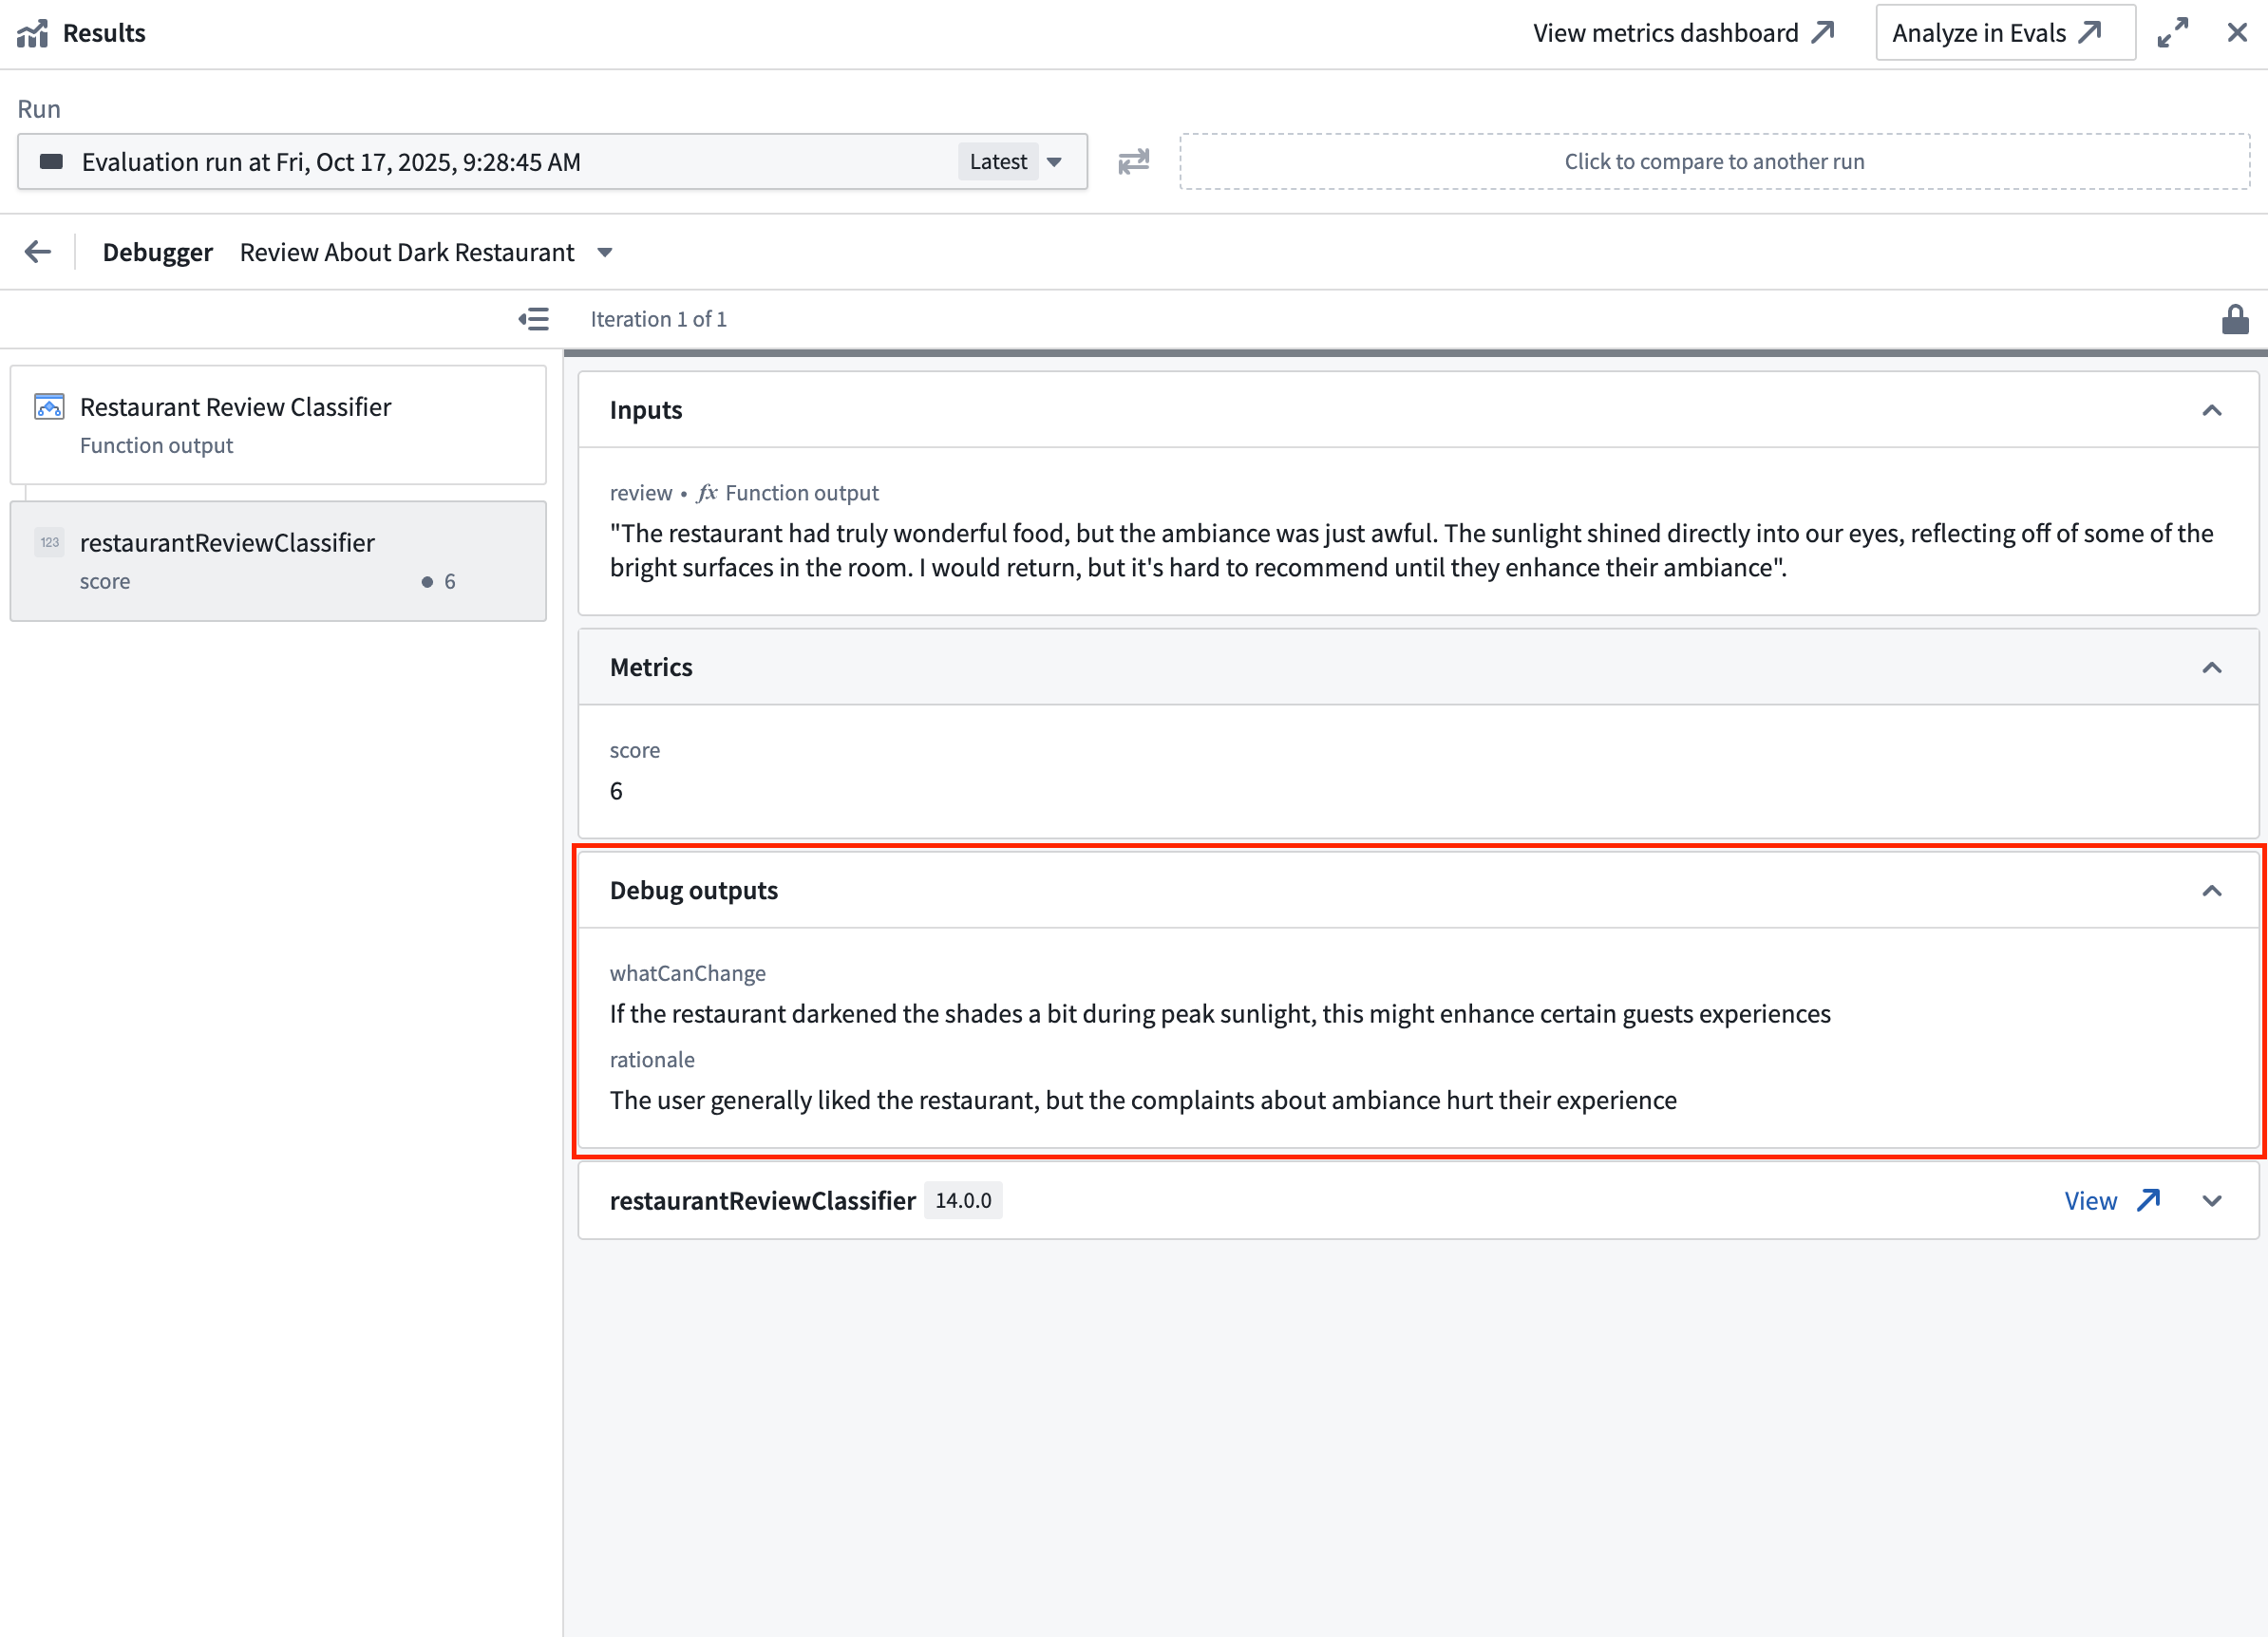This screenshot has width=2268, height=1637.
Task: Collapse the Inputs section
Action: click(2213, 410)
